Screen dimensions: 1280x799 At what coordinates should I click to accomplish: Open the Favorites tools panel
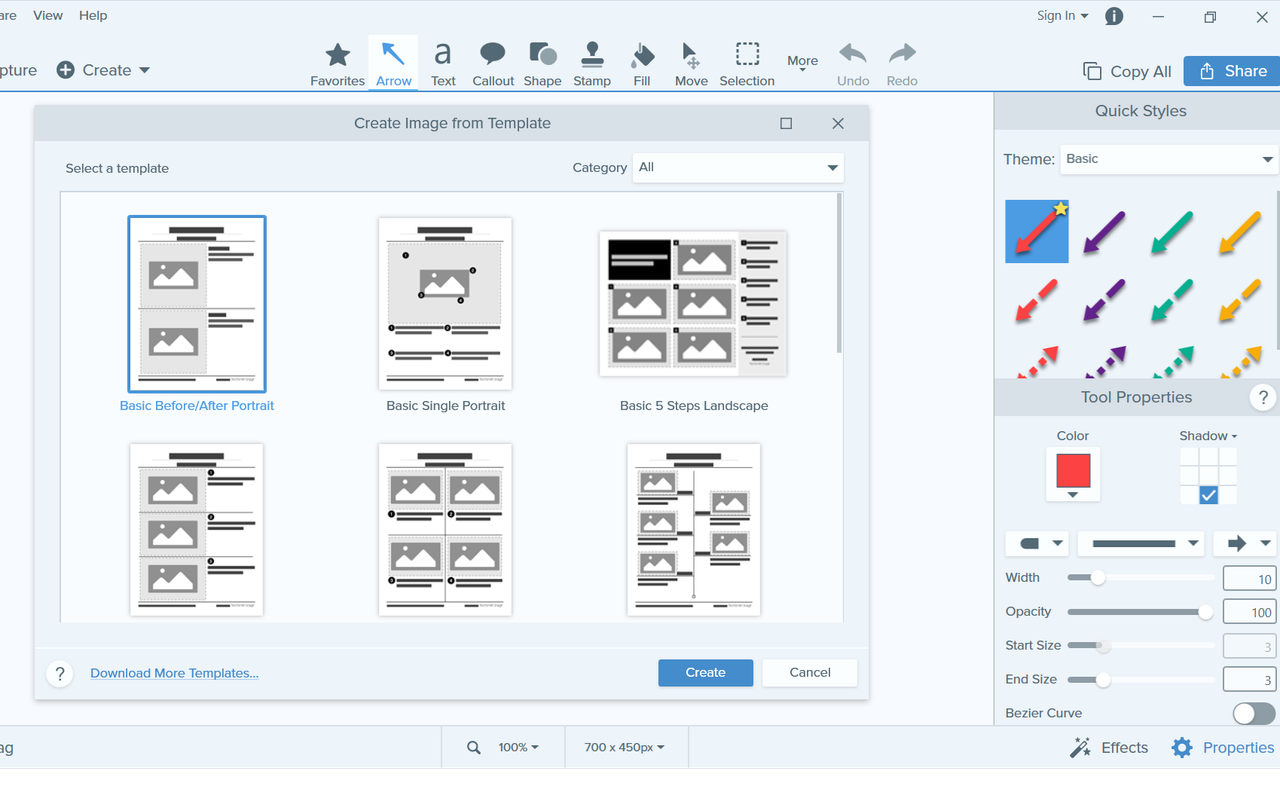[337, 62]
